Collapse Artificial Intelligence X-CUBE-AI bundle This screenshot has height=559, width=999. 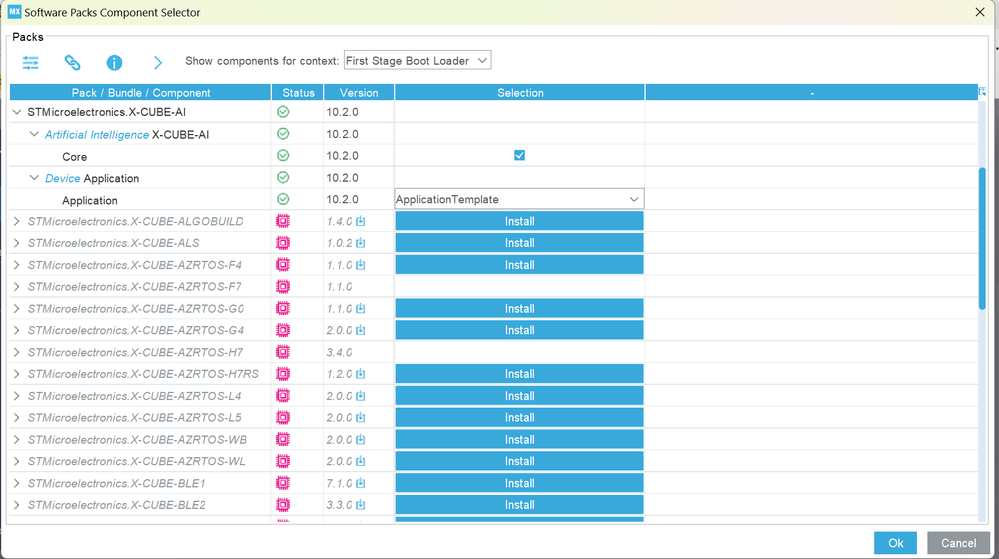[x=34, y=134]
